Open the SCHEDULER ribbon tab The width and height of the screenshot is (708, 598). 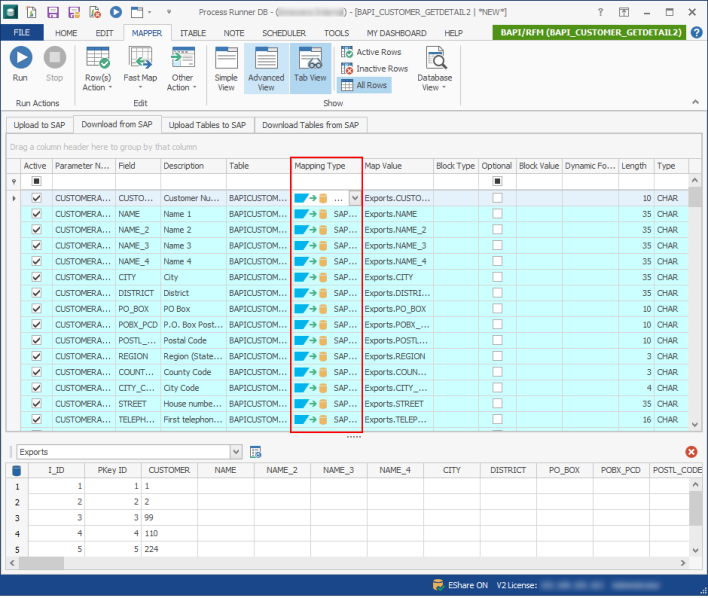coord(284,33)
